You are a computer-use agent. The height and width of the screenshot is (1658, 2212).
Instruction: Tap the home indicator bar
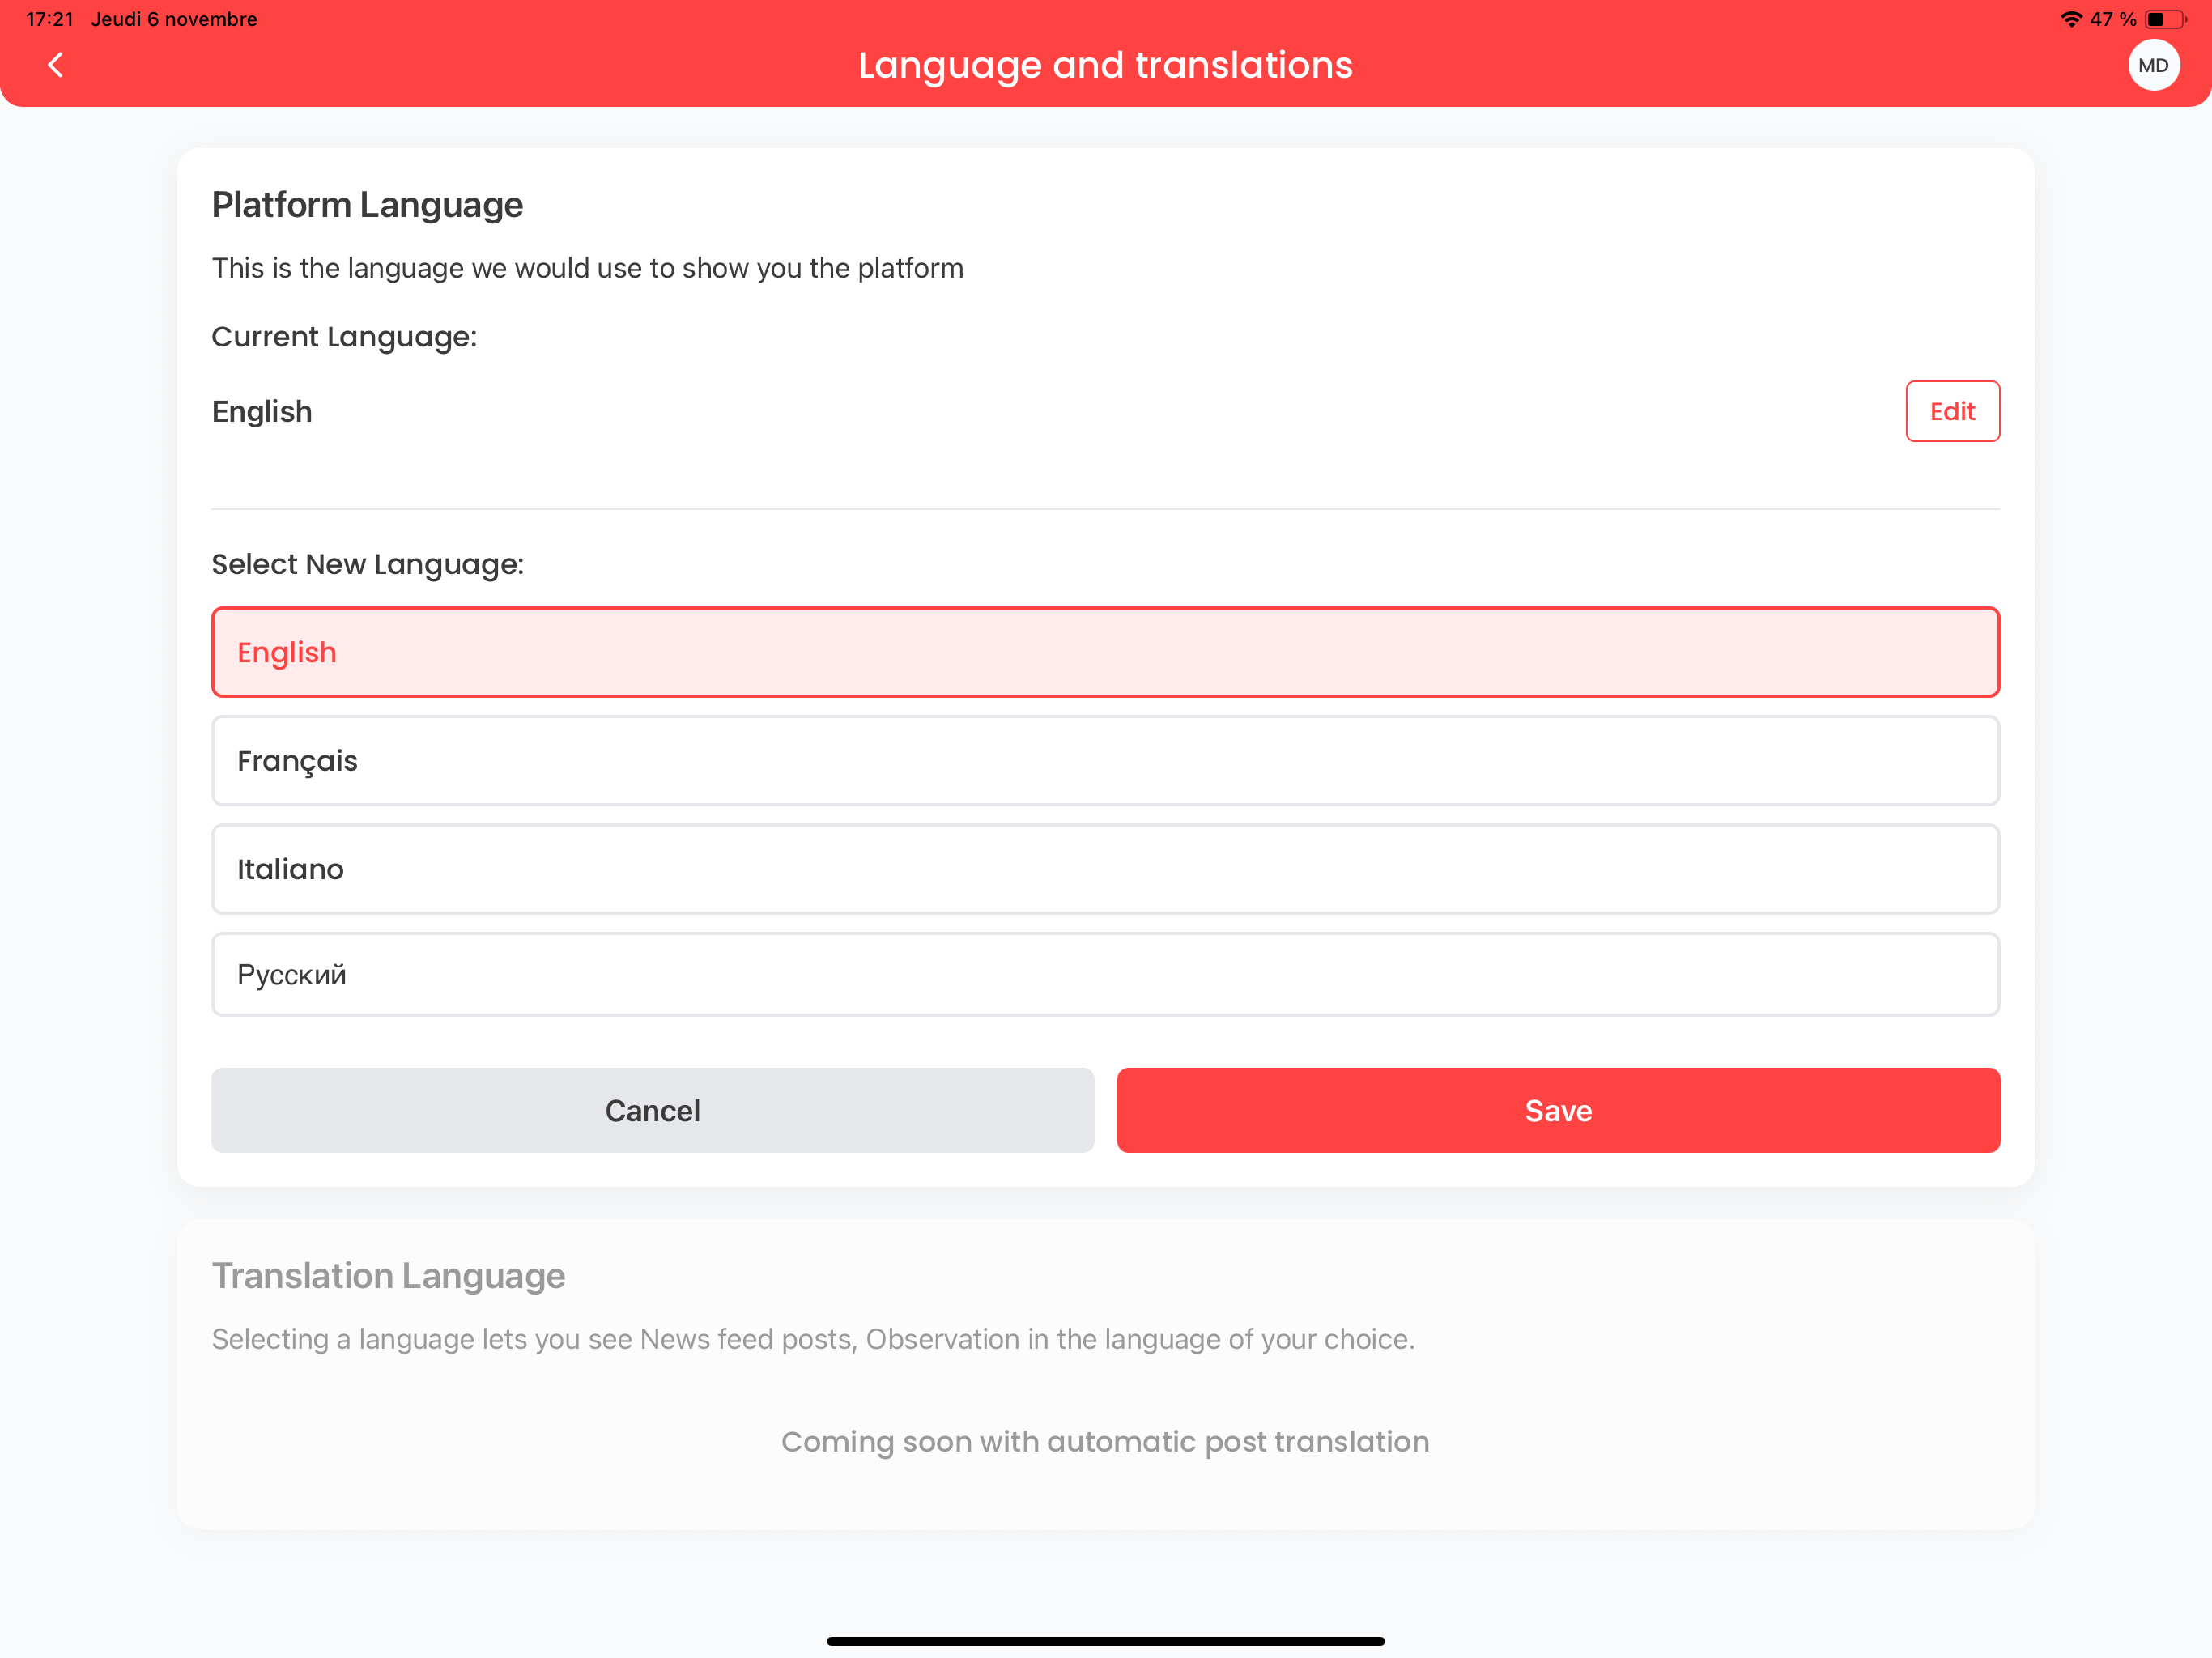click(1105, 1641)
